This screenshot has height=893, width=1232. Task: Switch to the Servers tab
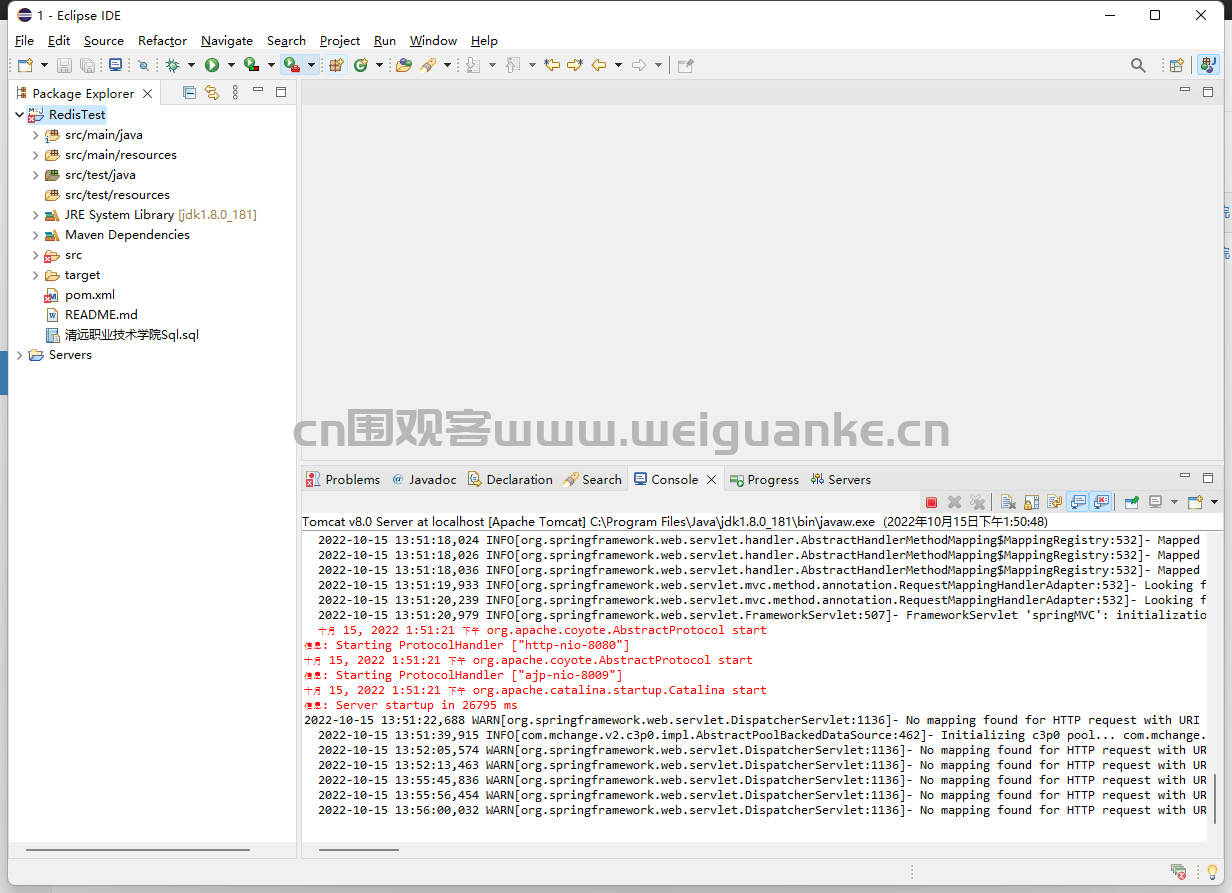point(841,479)
